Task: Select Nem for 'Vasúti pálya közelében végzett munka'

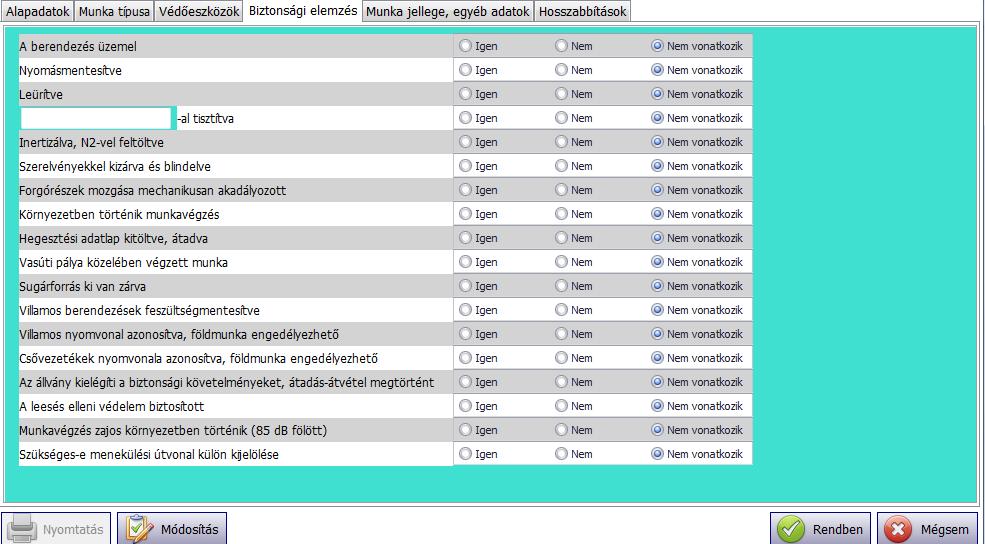Action: click(574, 262)
